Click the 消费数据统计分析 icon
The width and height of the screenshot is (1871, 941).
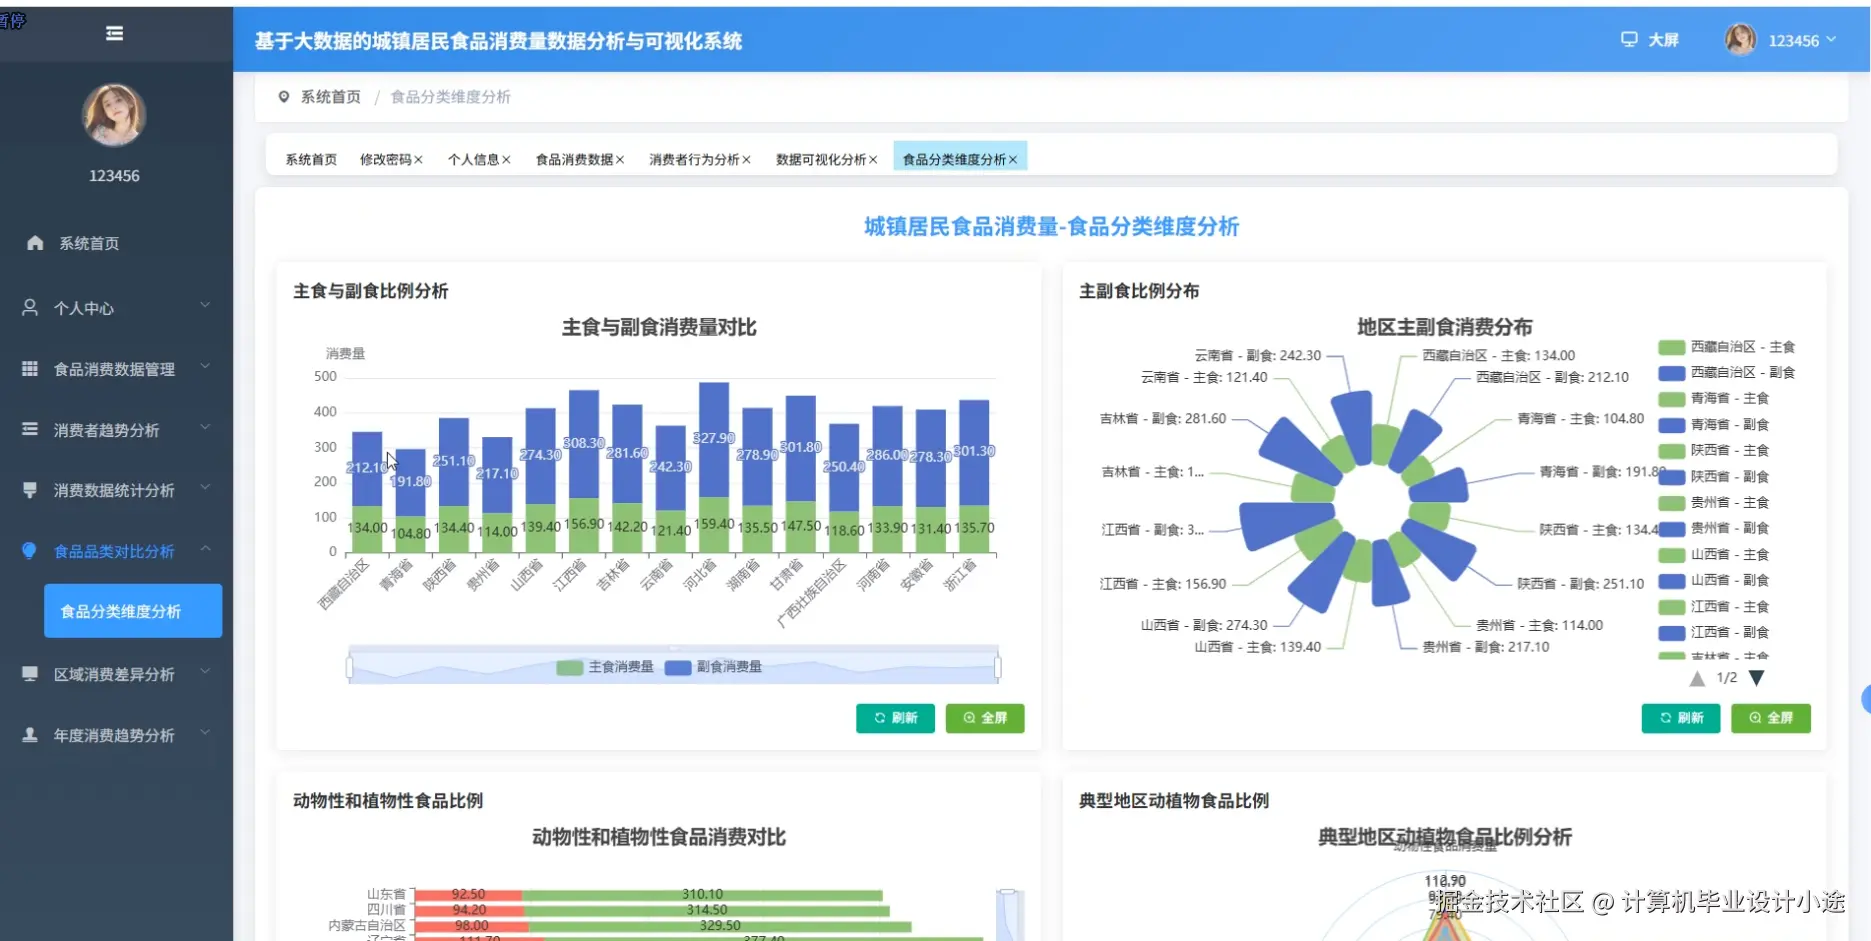pyautogui.click(x=30, y=490)
